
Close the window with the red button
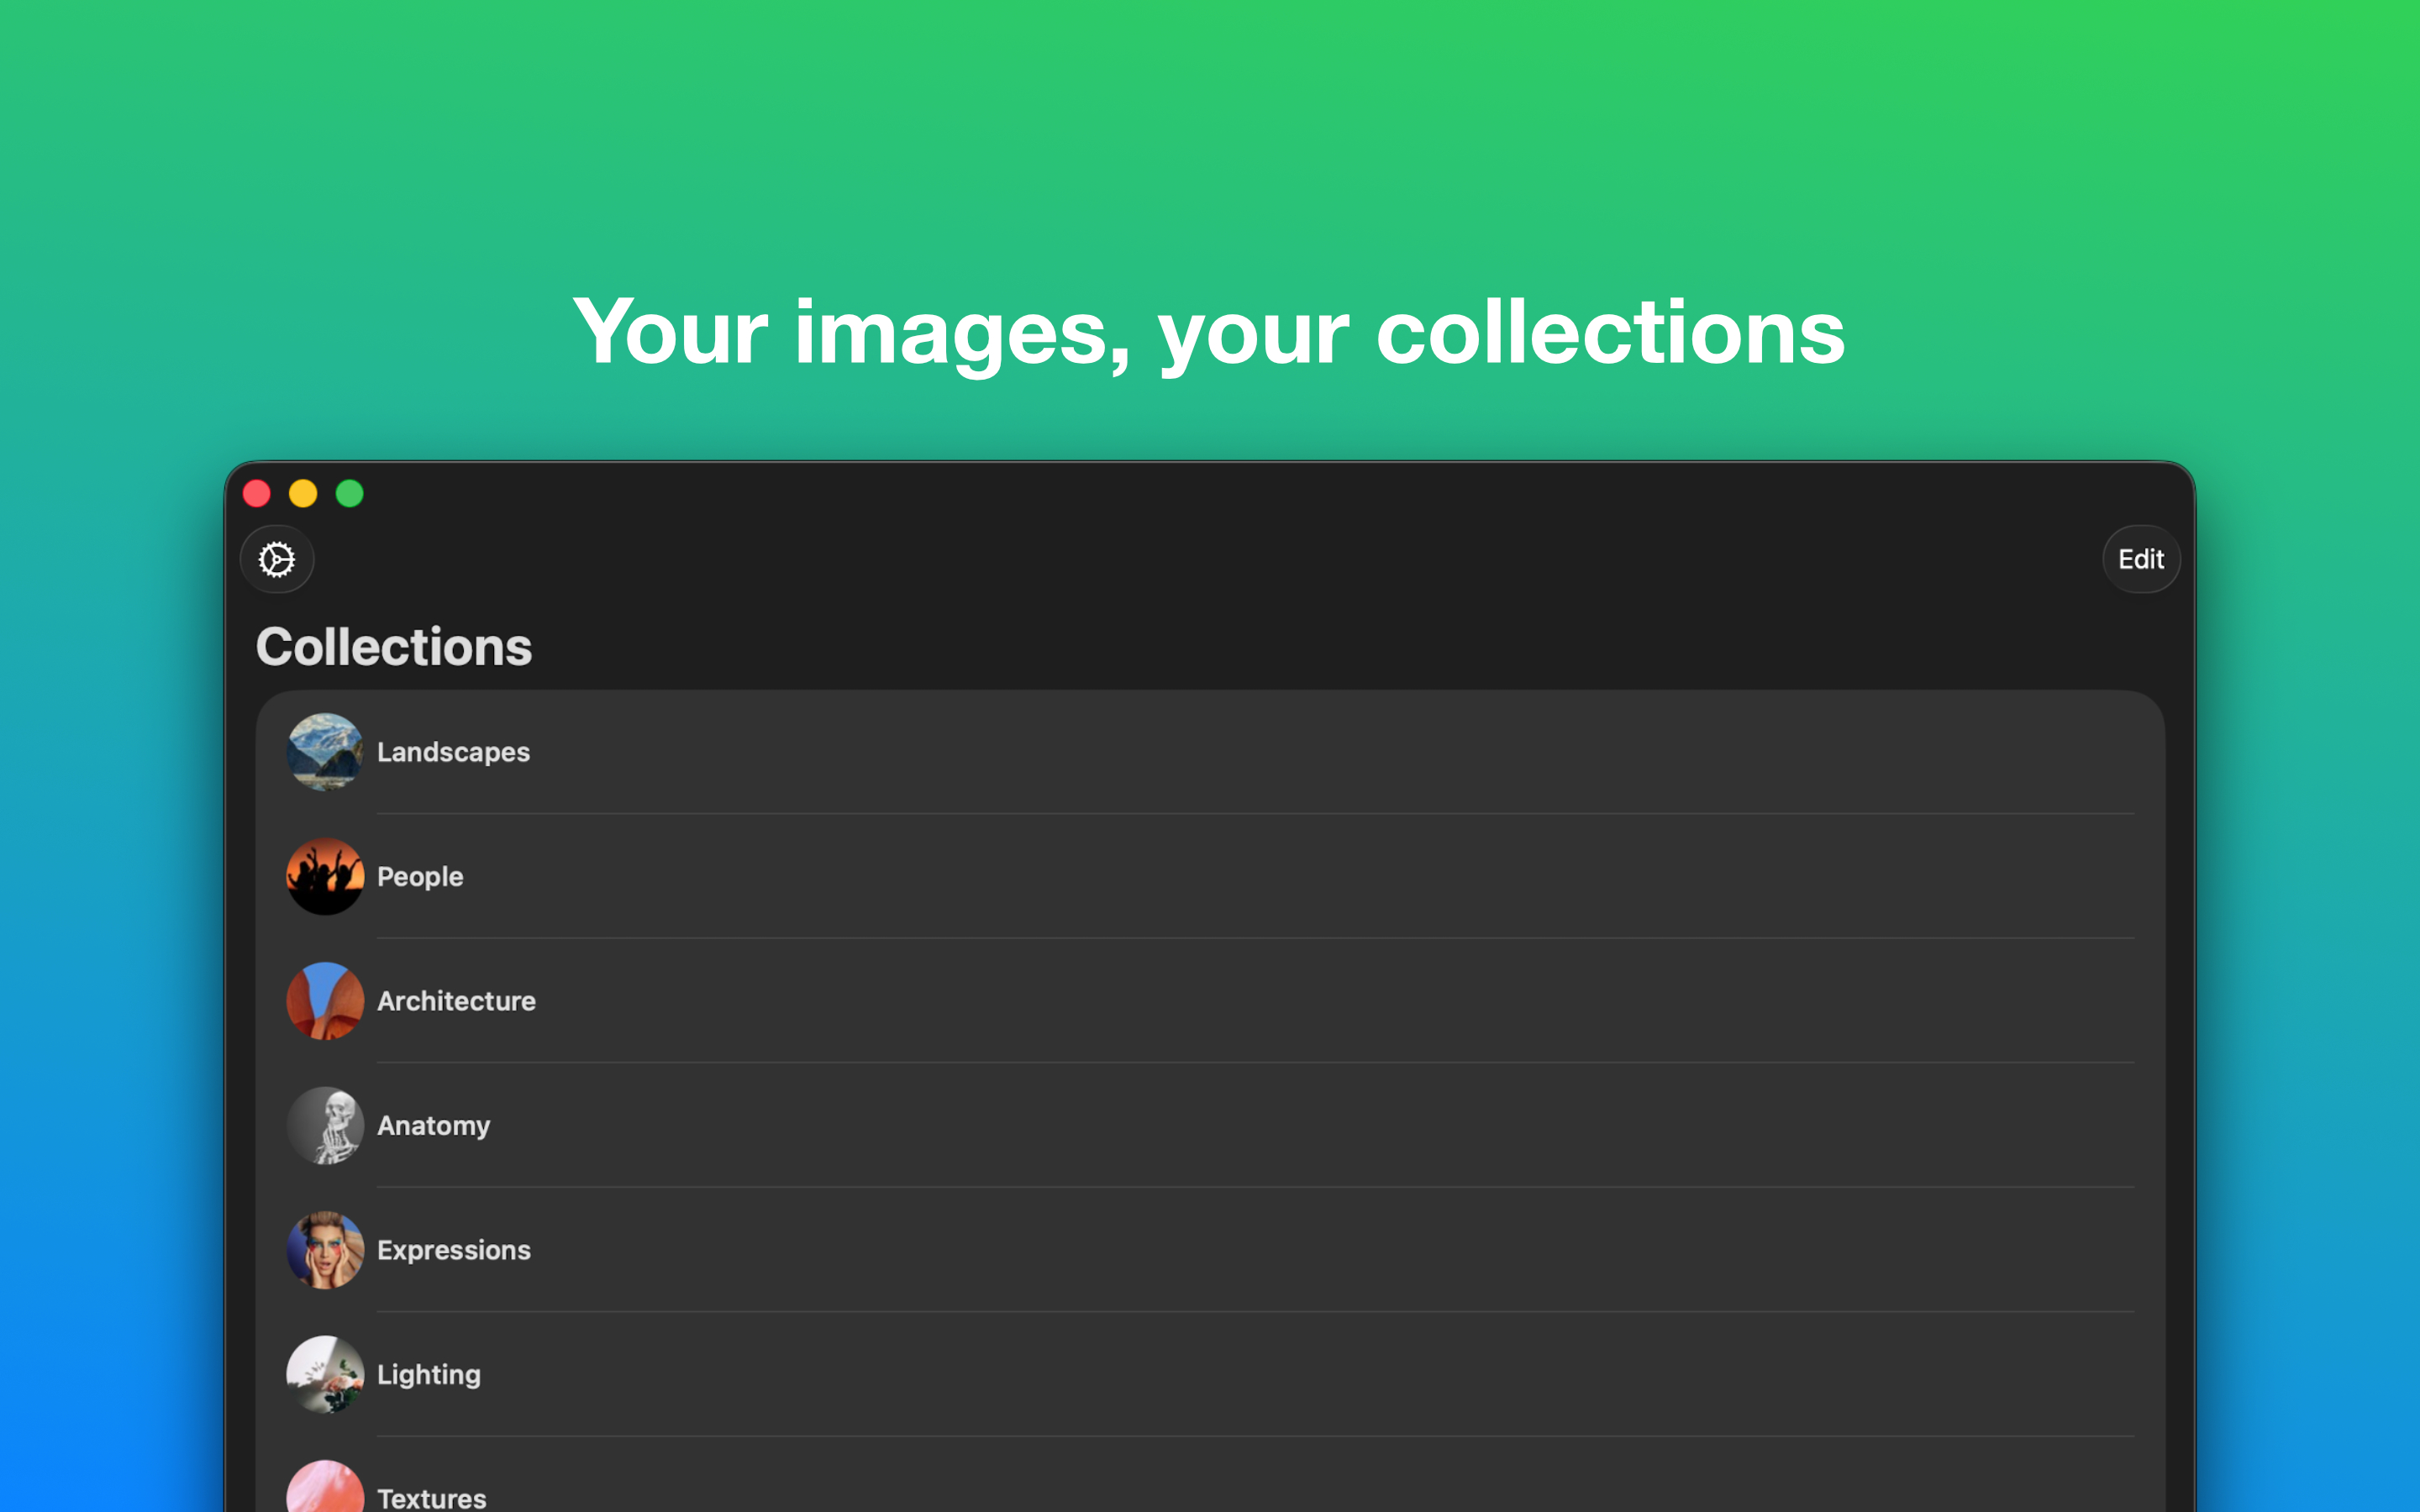(257, 493)
